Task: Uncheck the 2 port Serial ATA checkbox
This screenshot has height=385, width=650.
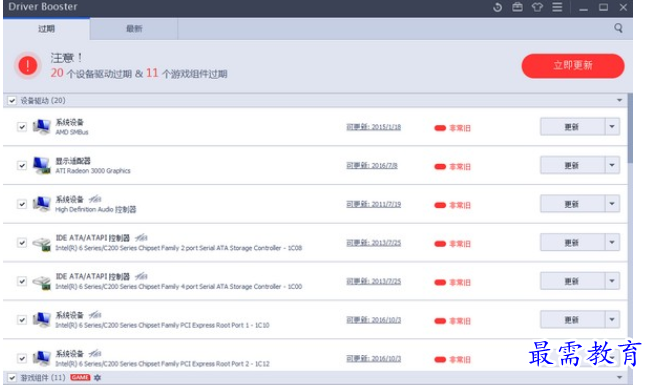Action: (22, 242)
